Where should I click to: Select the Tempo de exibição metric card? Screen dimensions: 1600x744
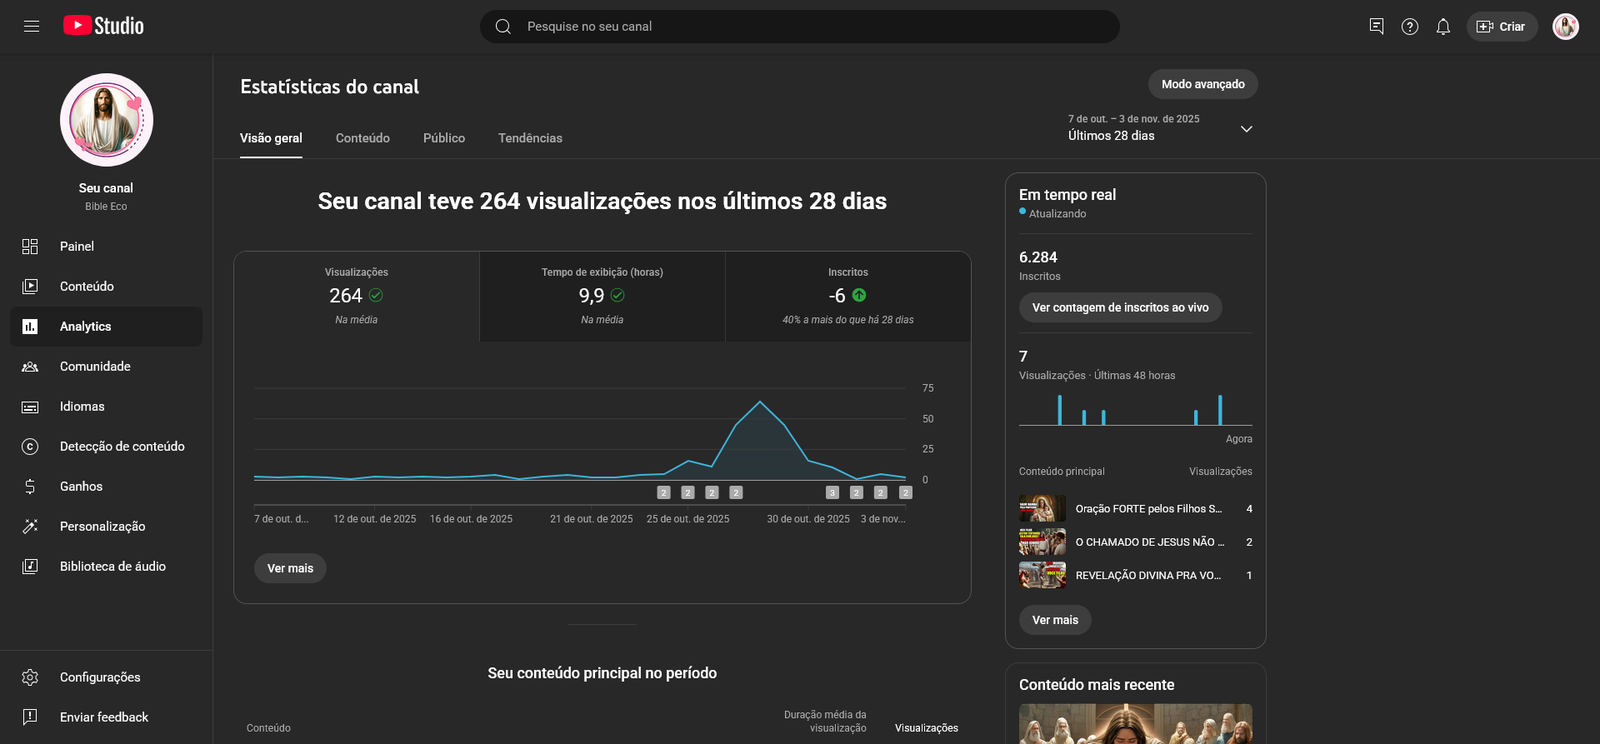click(x=602, y=296)
